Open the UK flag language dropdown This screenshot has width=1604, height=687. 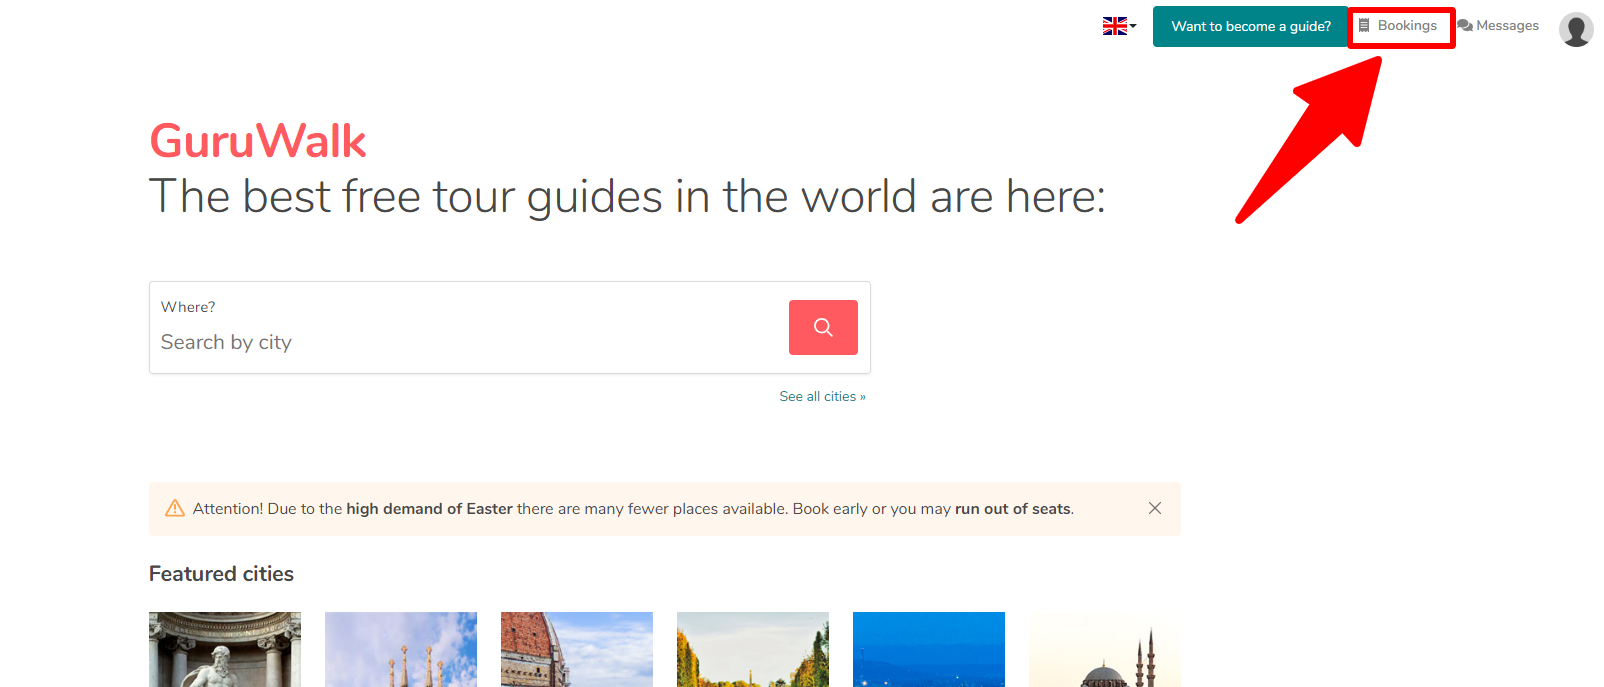click(x=1119, y=26)
